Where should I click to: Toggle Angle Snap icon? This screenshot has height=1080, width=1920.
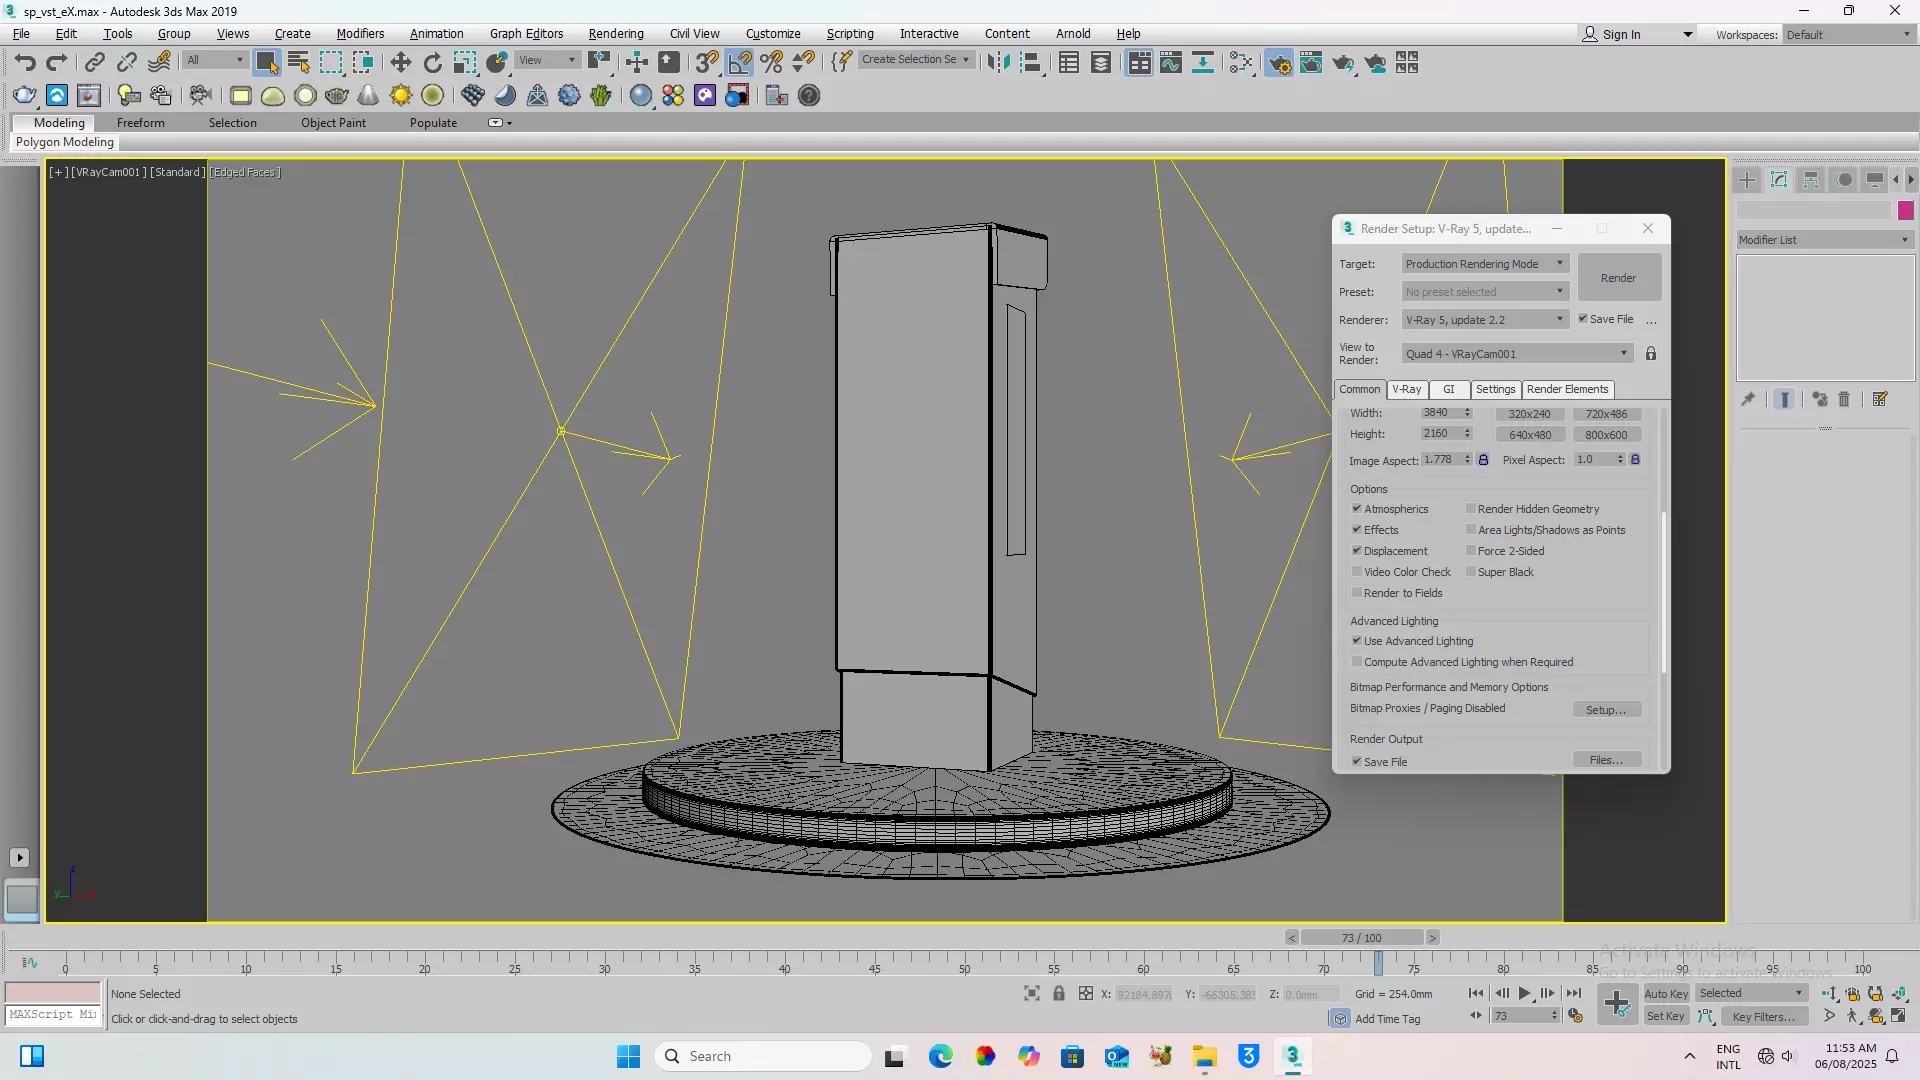739,63
